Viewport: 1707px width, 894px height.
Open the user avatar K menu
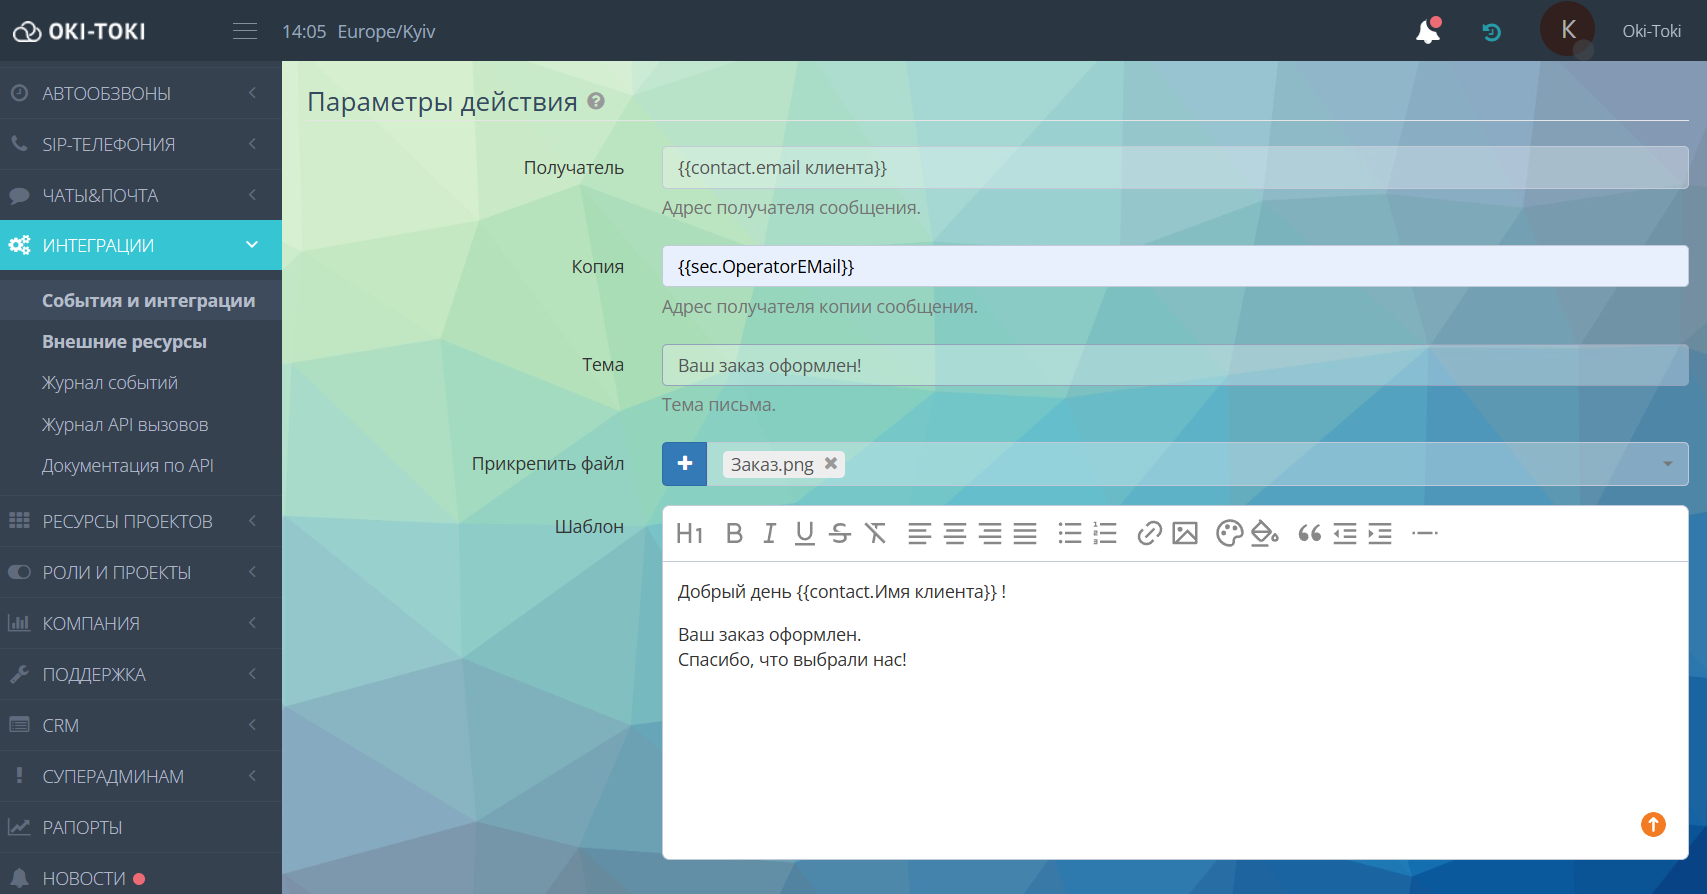pyautogui.click(x=1567, y=30)
